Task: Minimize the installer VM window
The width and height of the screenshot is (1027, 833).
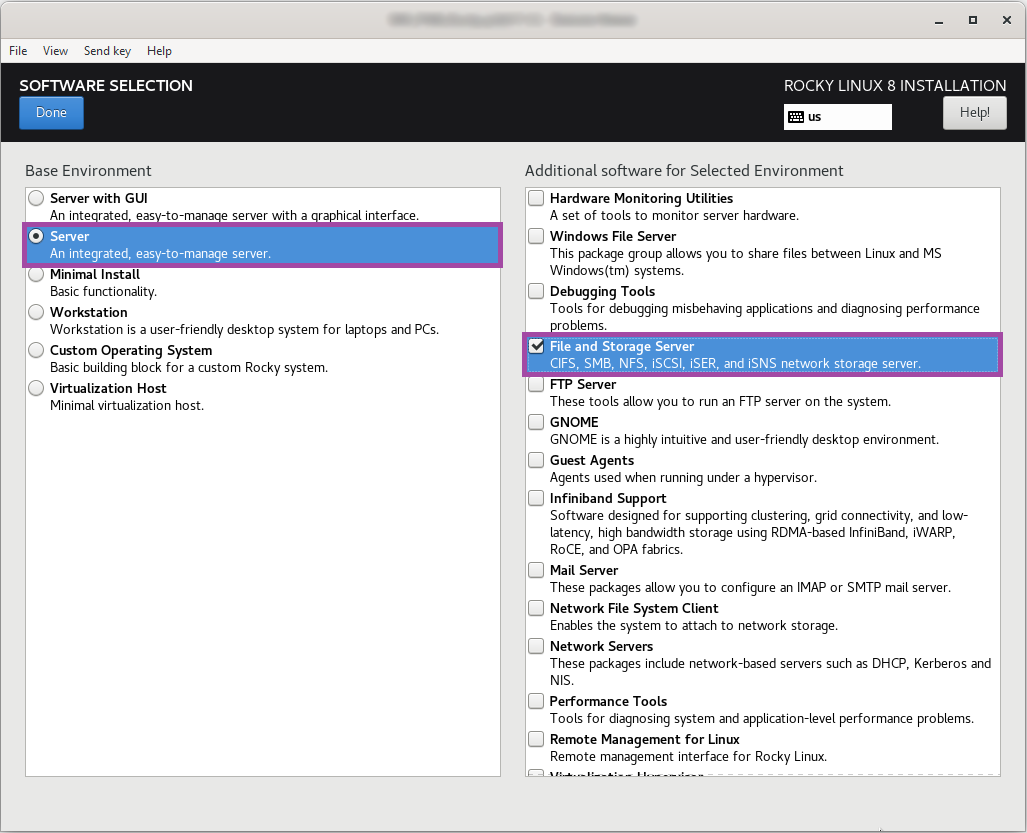Action: (x=939, y=20)
